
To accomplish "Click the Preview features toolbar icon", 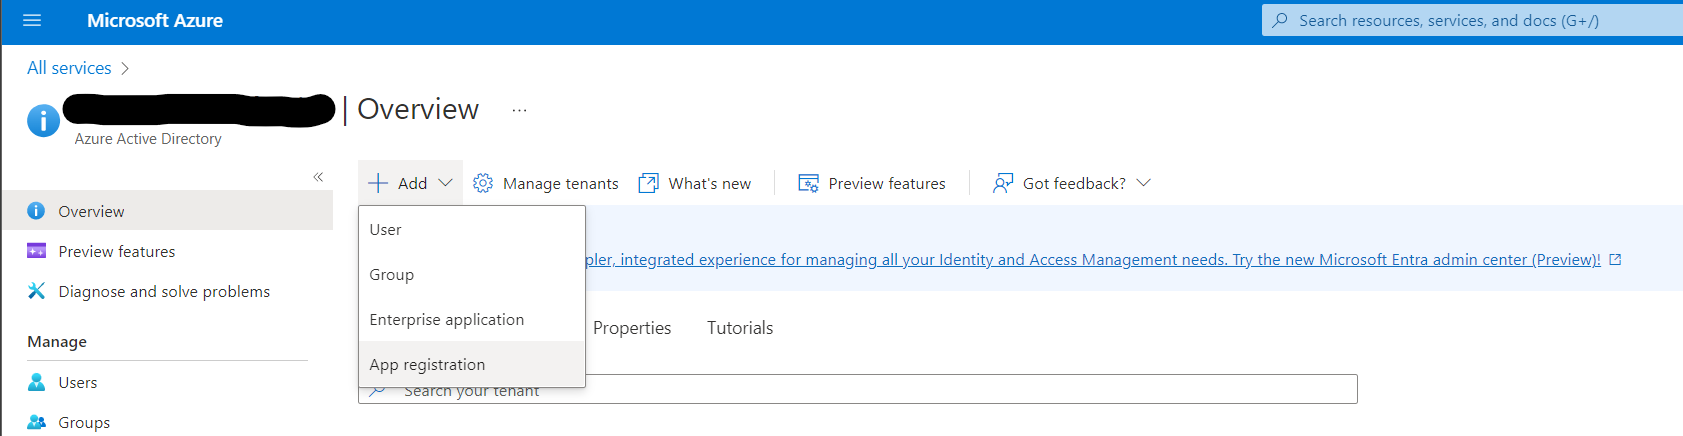I will pos(808,183).
